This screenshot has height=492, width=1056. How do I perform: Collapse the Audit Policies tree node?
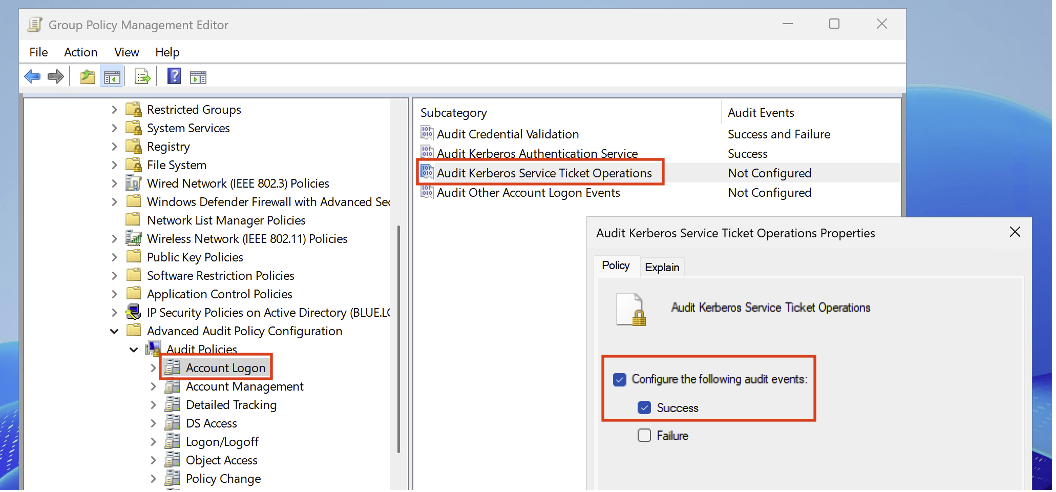point(134,350)
